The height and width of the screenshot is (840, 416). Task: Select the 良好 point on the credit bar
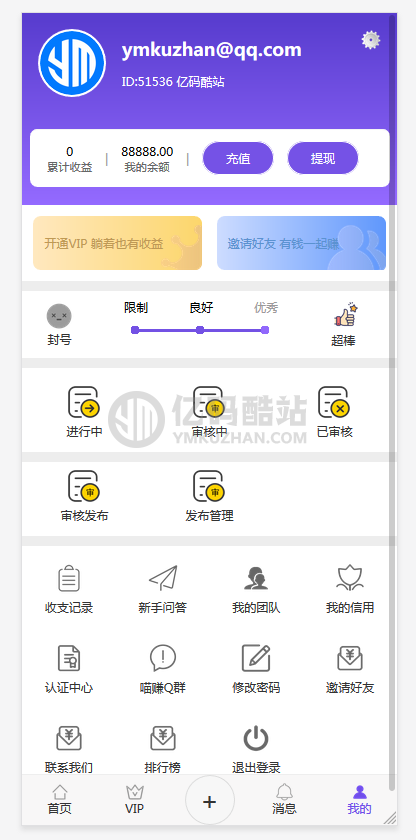point(200,330)
